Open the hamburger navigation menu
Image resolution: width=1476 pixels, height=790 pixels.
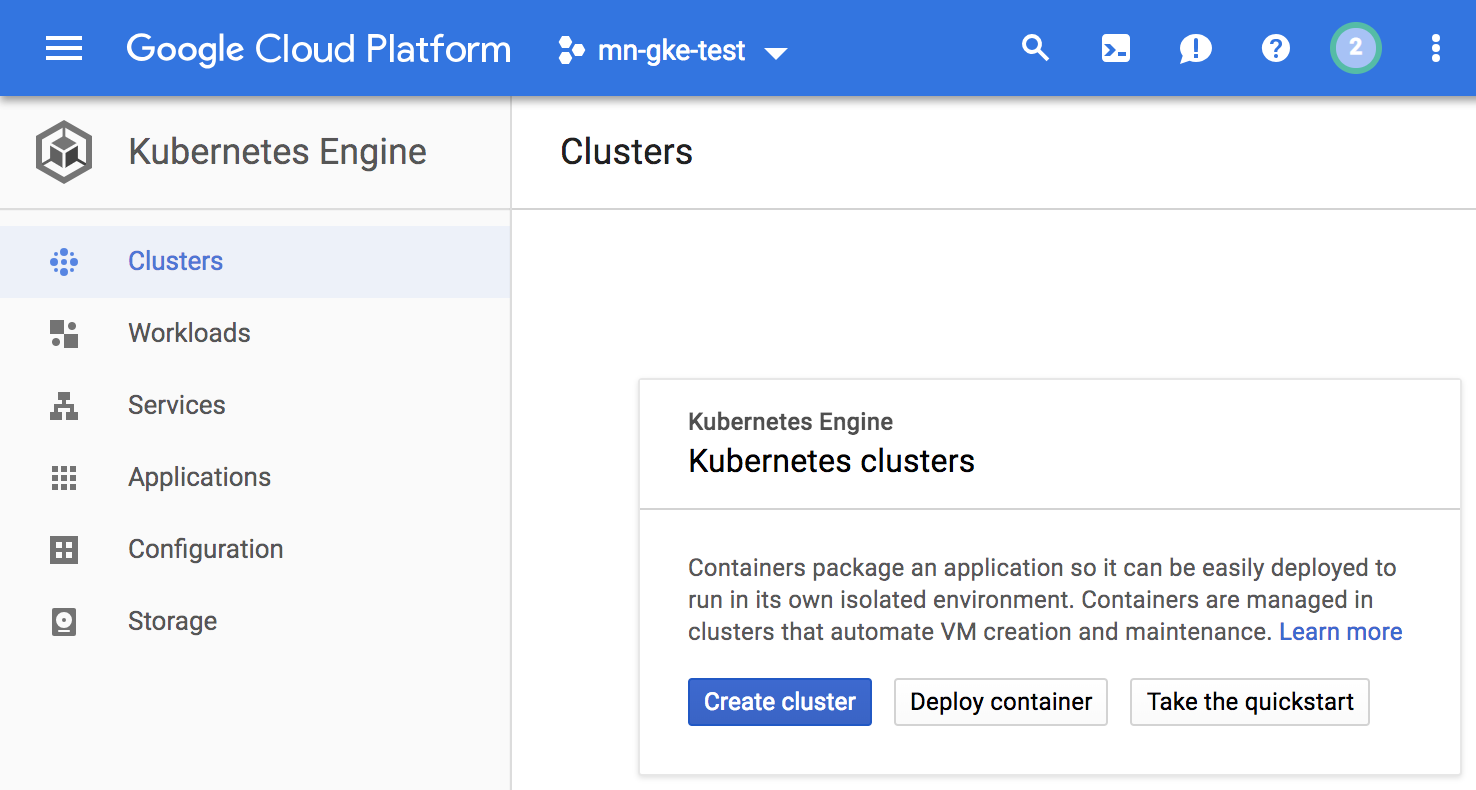point(64,48)
